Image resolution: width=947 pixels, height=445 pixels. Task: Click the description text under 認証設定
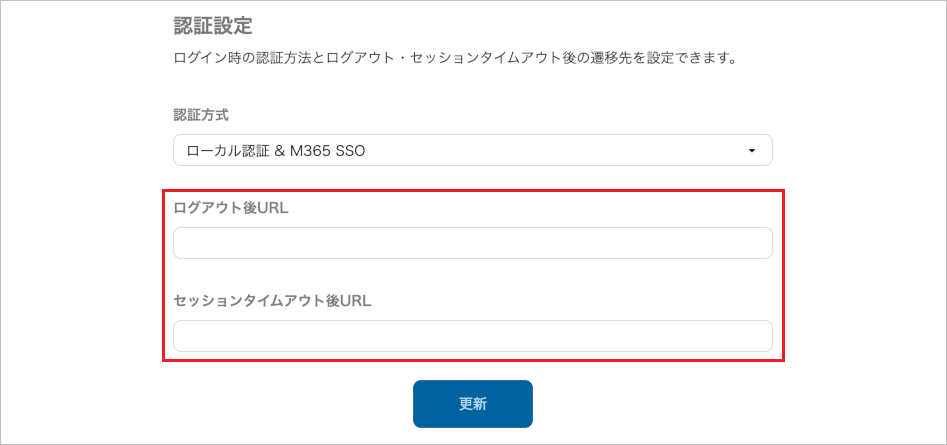pos(455,58)
